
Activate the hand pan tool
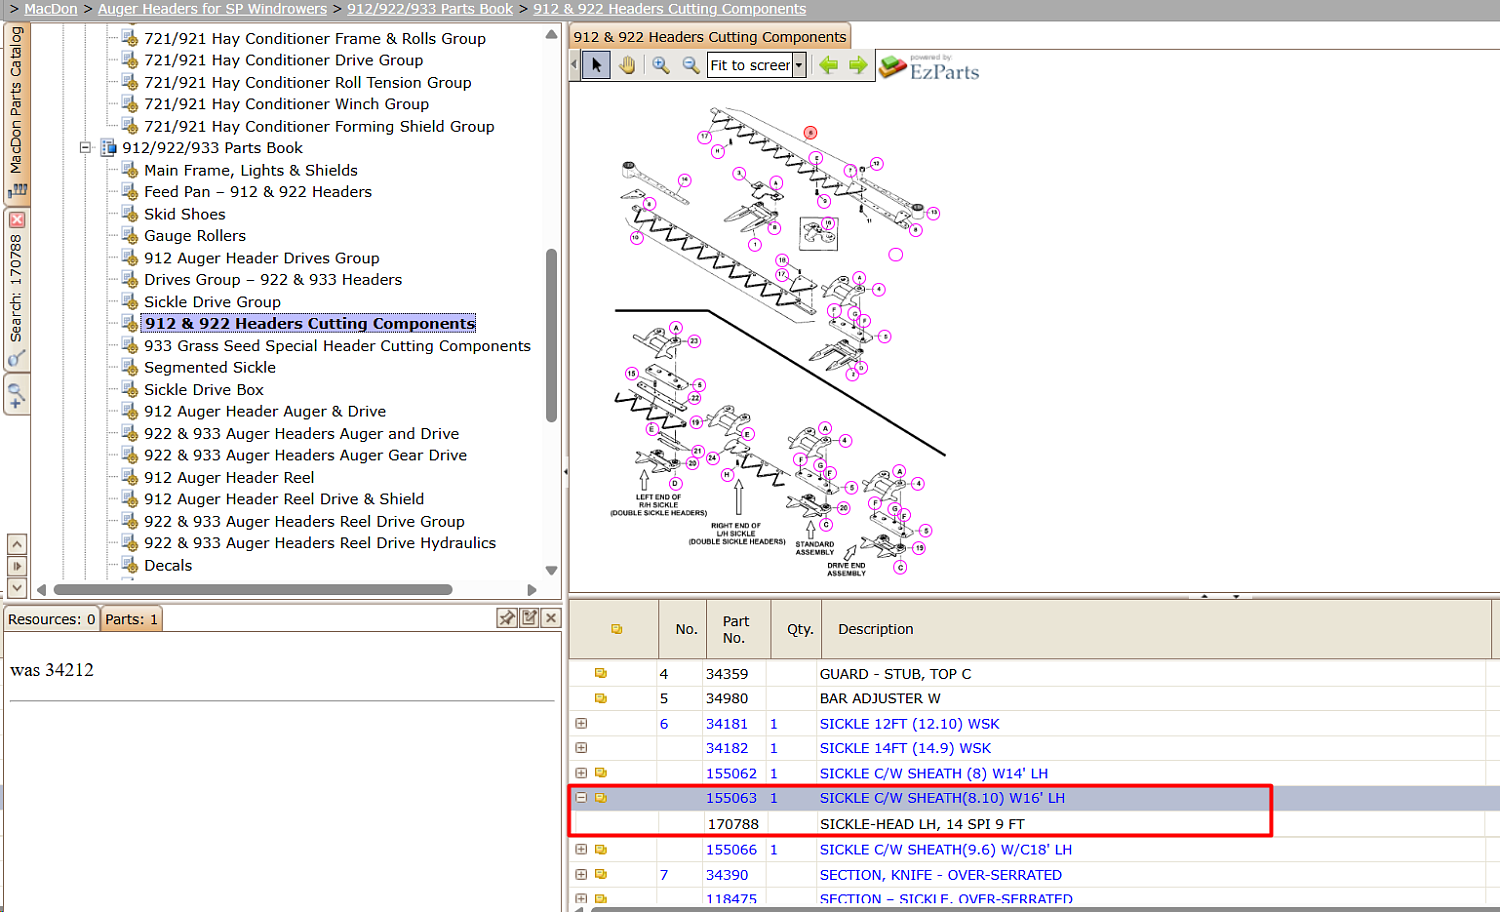point(627,65)
